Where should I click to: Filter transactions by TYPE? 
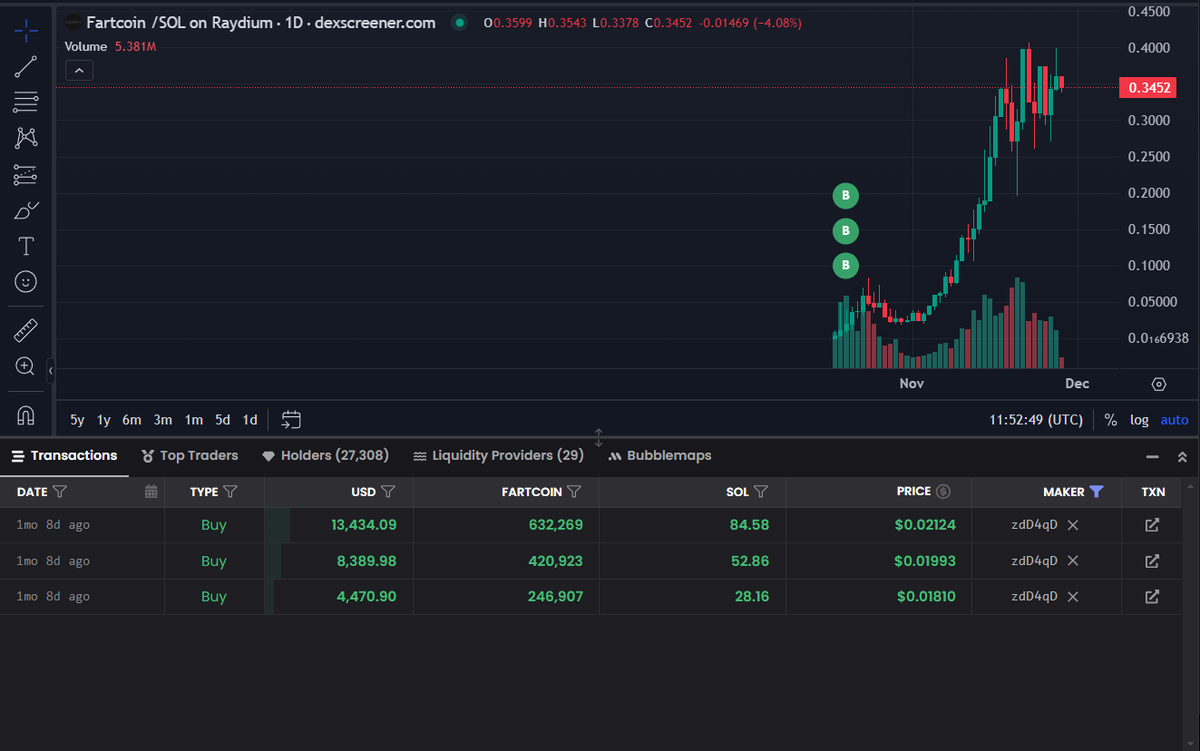coord(231,491)
